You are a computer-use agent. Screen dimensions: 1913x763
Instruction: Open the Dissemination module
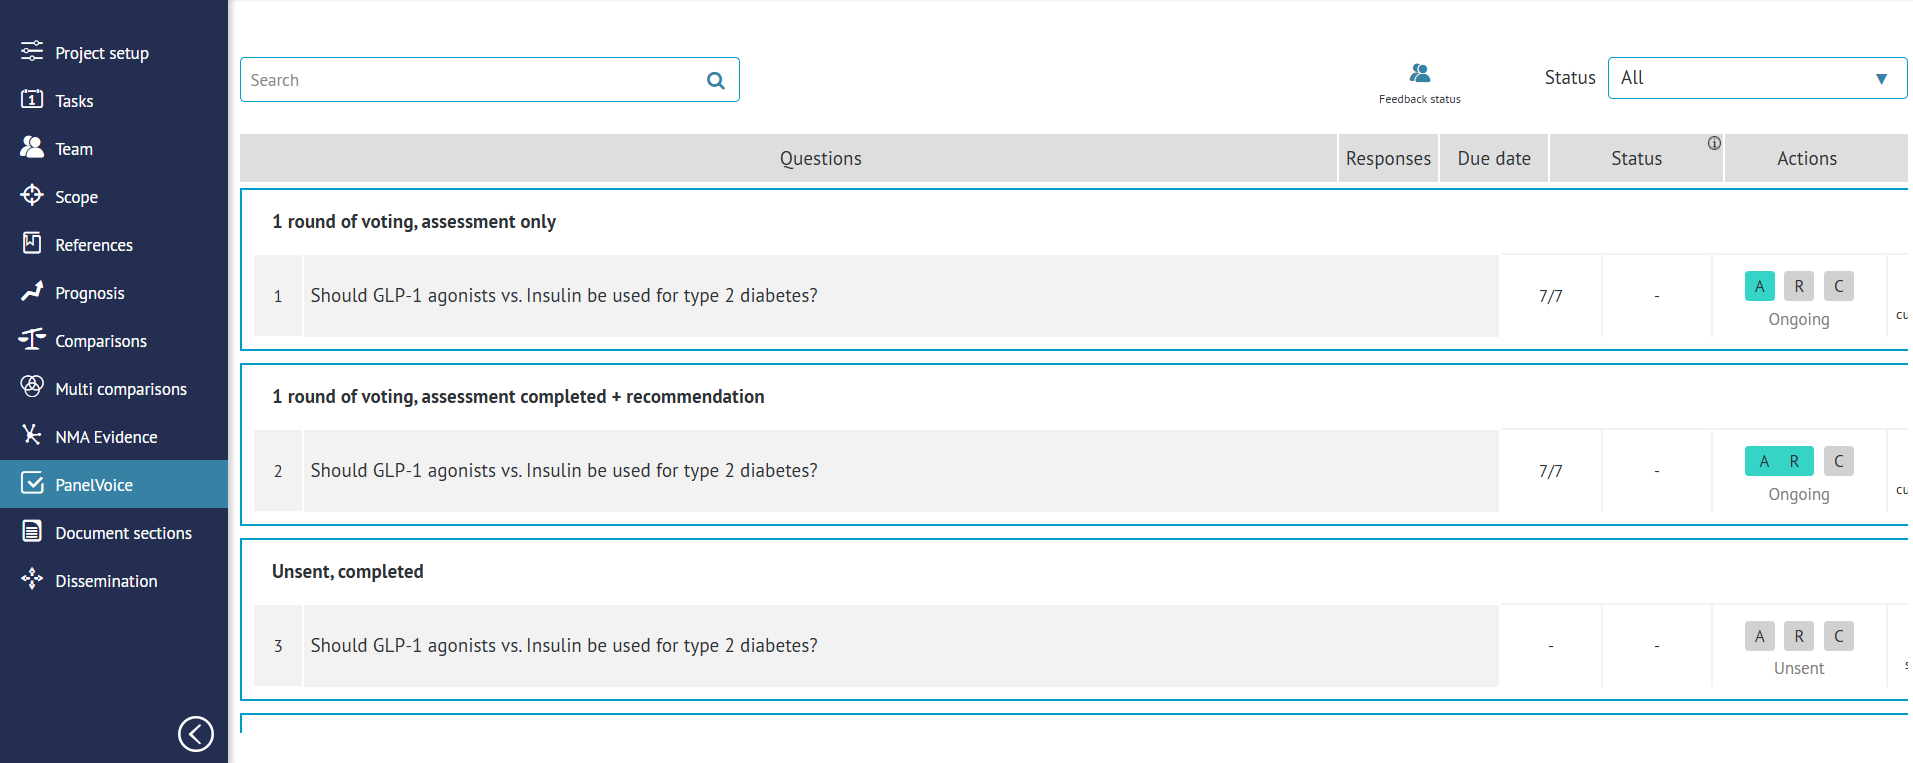(x=106, y=581)
